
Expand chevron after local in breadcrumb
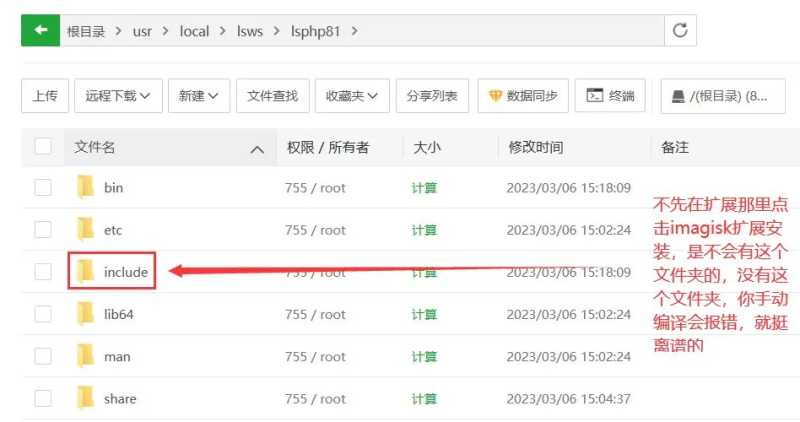pos(222,31)
